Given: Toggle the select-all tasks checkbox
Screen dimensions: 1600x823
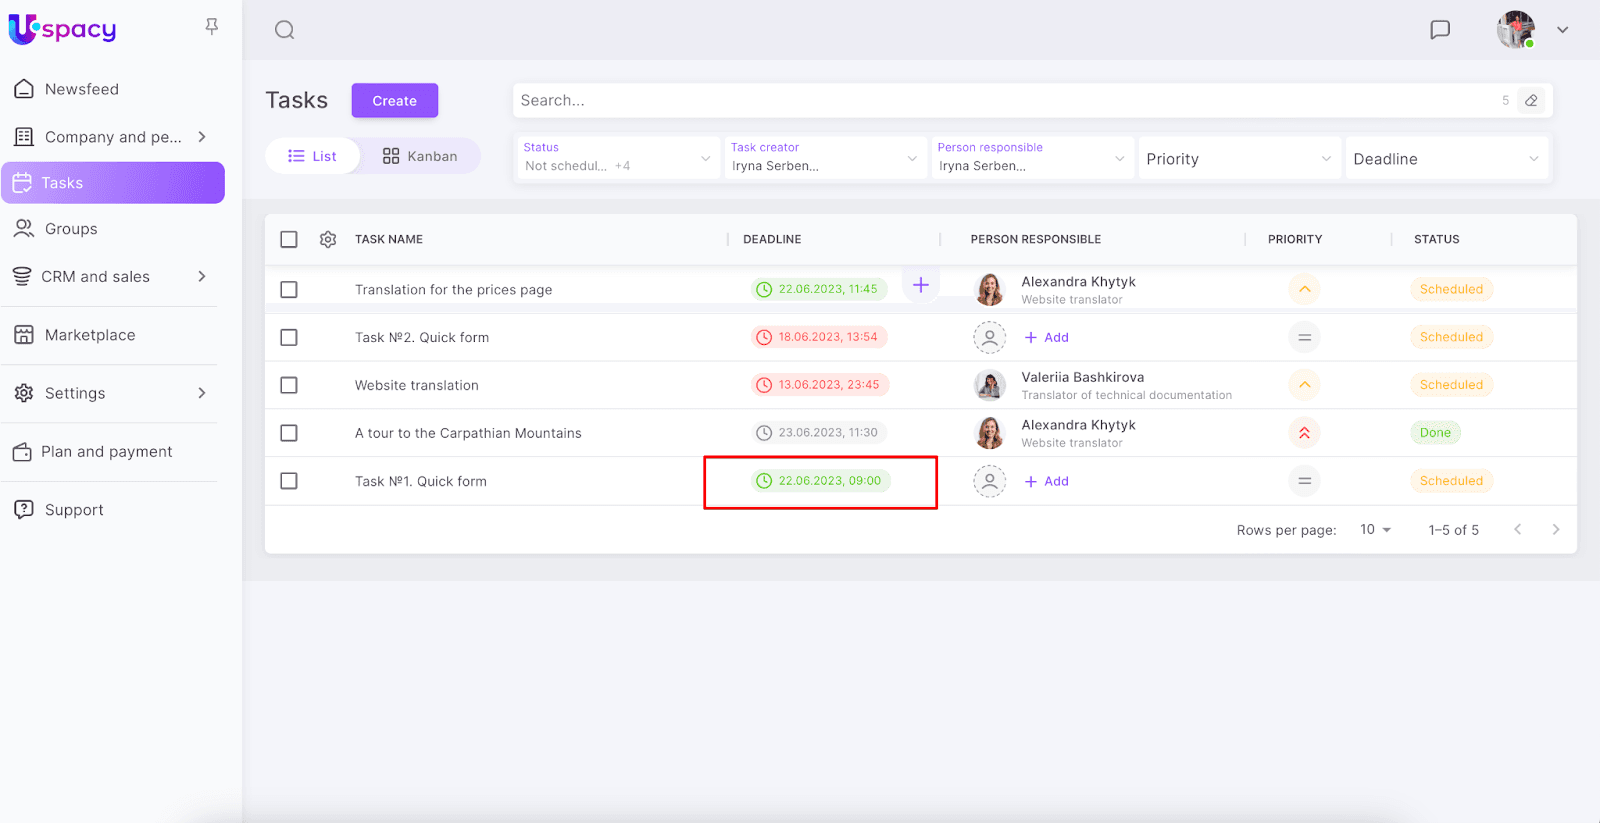Looking at the screenshot, I should click(289, 240).
